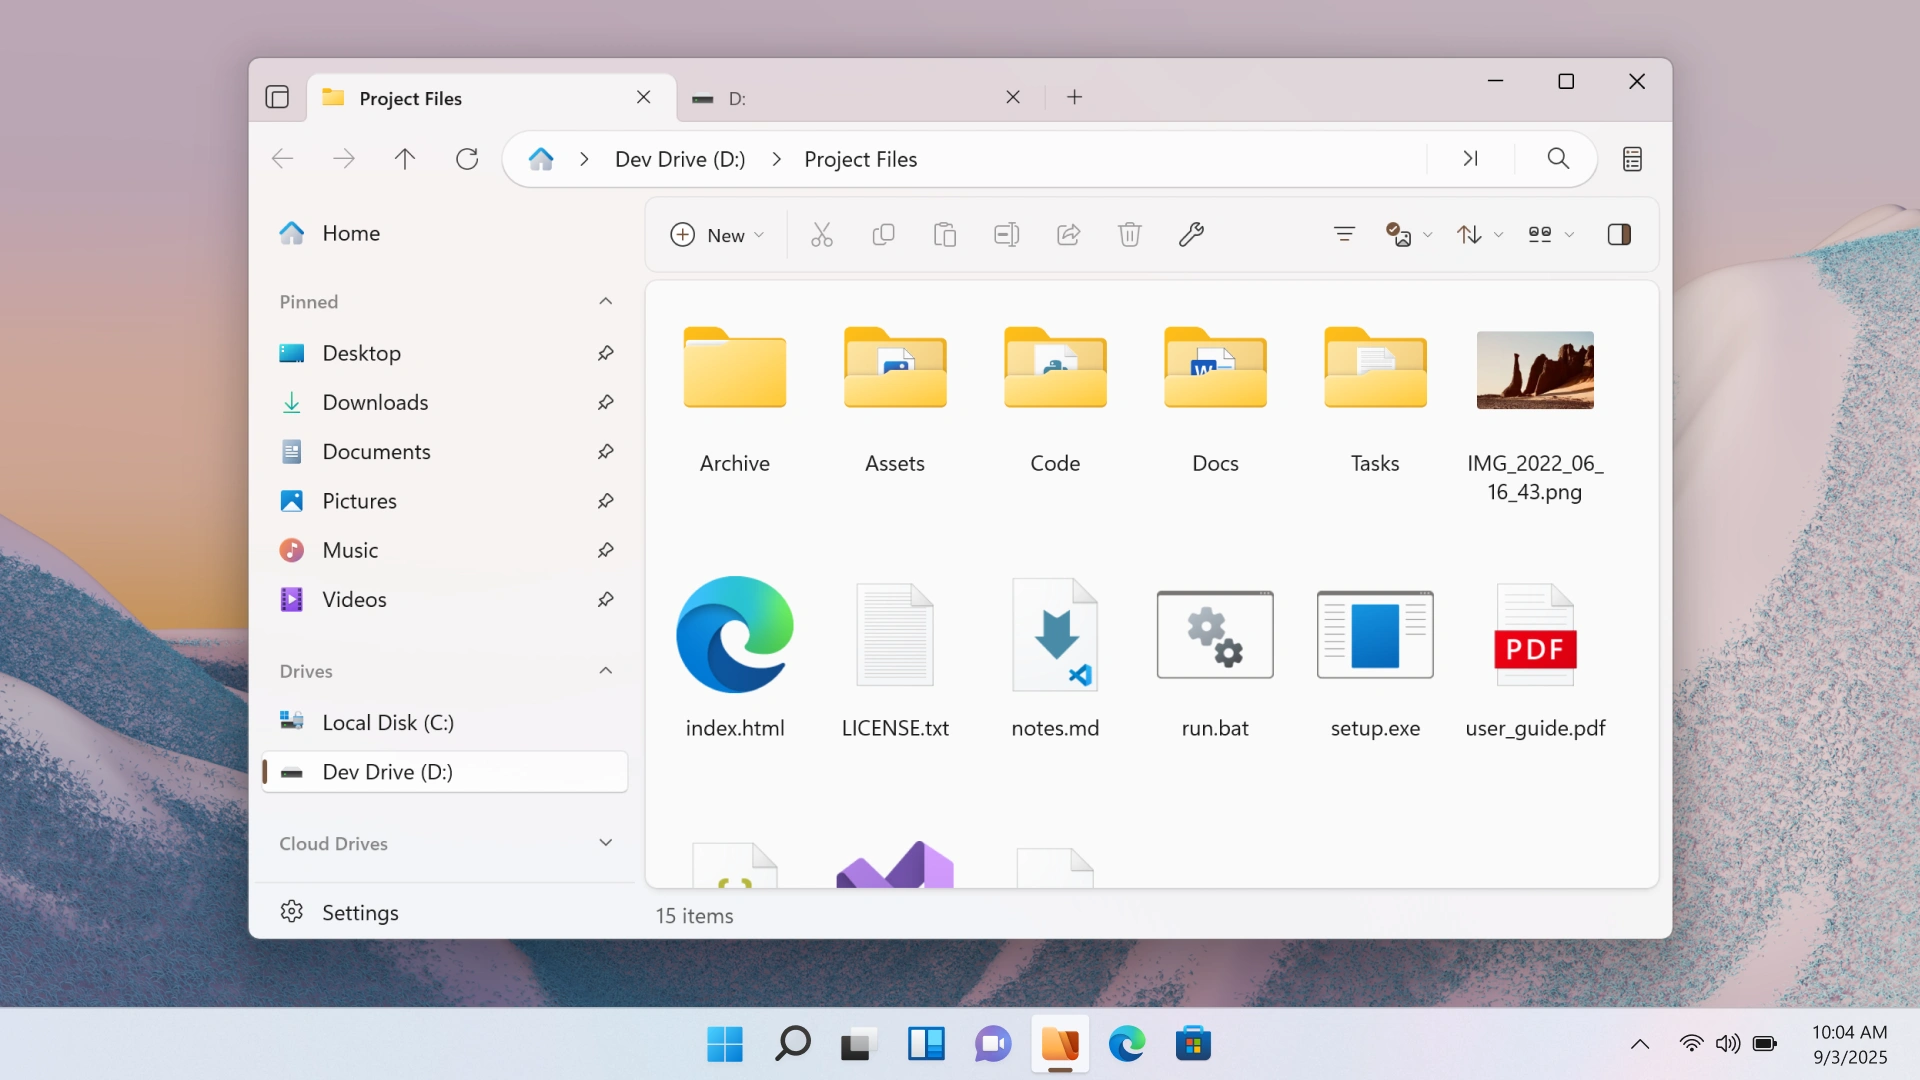Open a new File Explorer tab
This screenshot has width=1920, height=1080.
click(x=1074, y=96)
